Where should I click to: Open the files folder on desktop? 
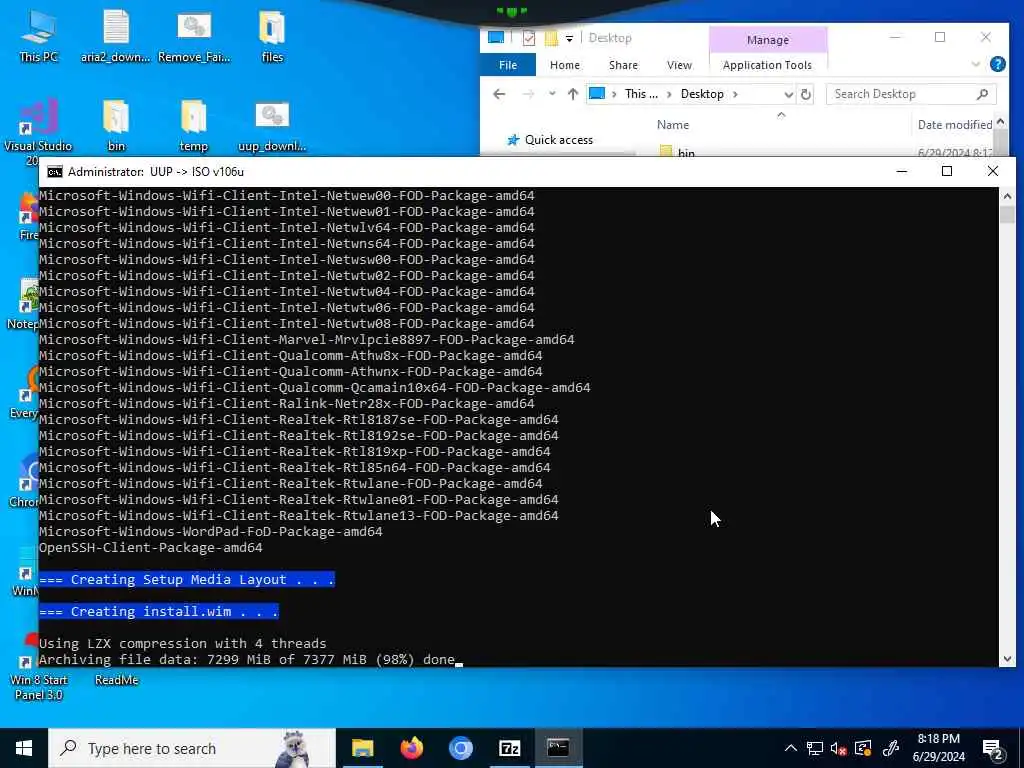(x=272, y=36)
